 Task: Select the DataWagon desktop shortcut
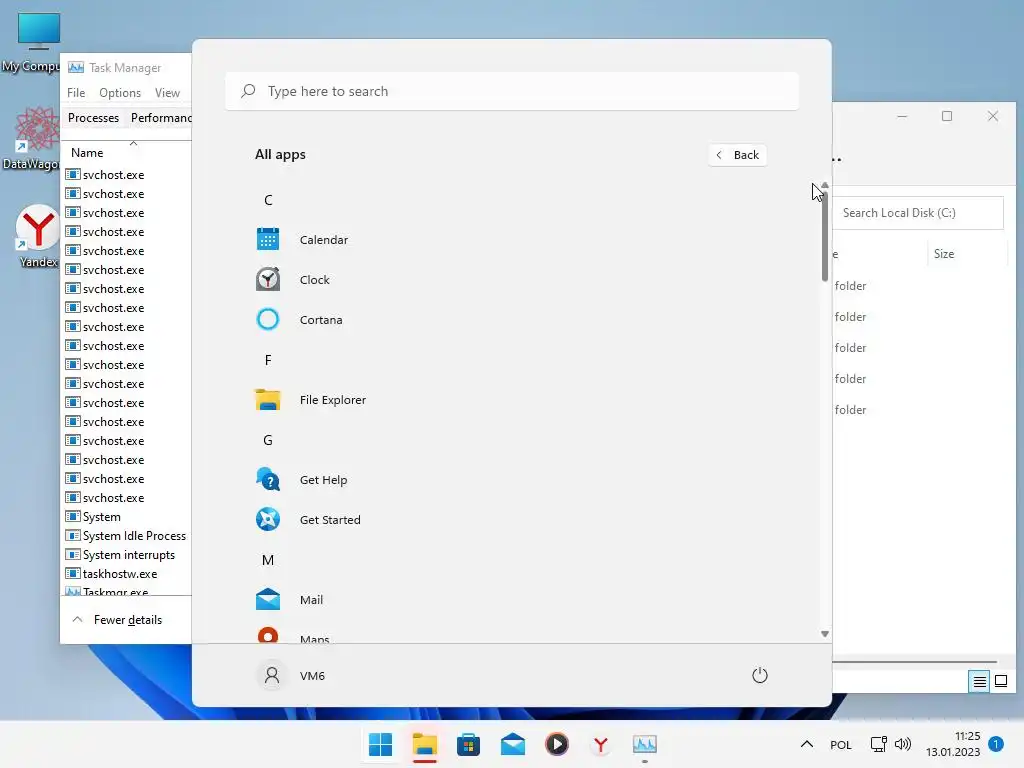pyautogui.click(x=31, y=138)
